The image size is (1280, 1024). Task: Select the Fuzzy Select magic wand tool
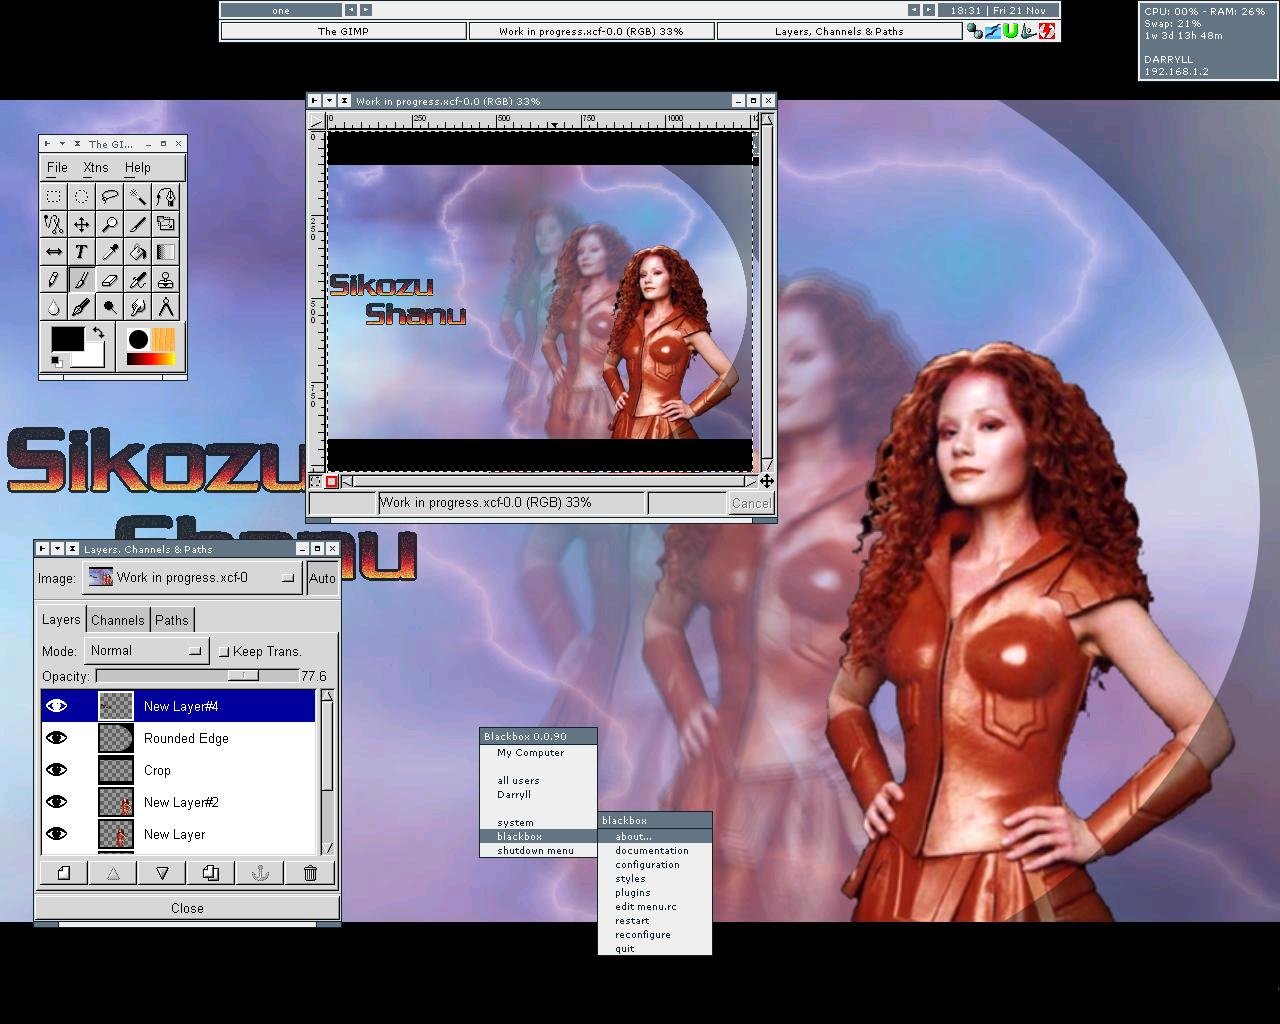click(x=138, y=196)
